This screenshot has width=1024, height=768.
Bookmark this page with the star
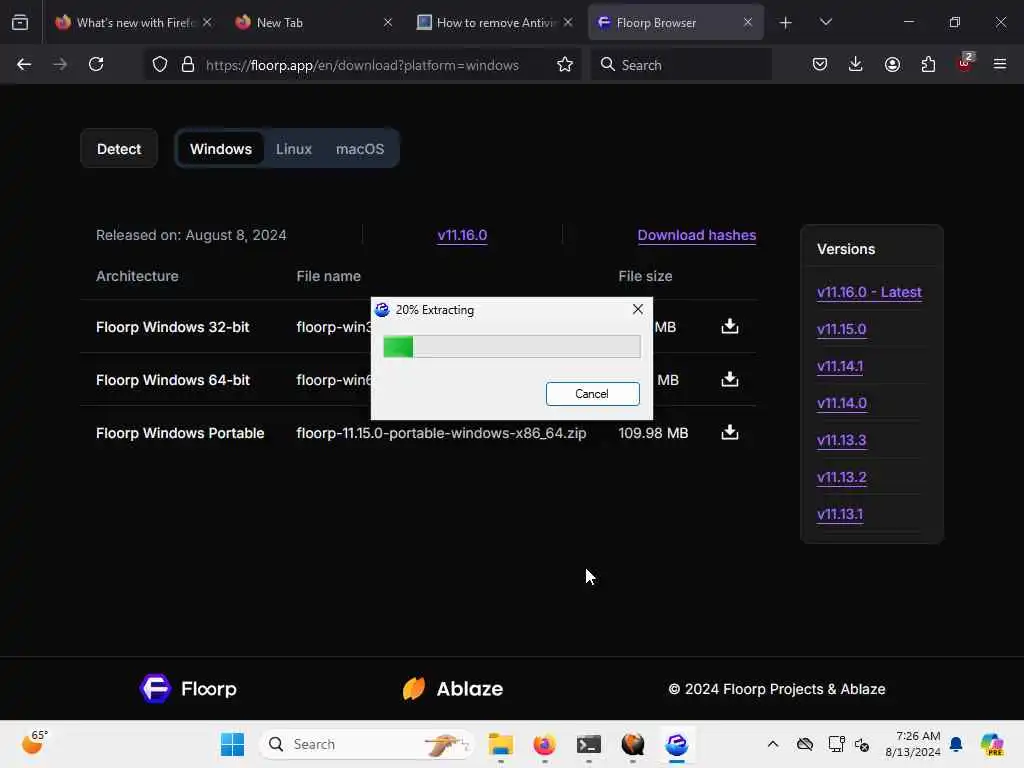tap(565, 65)
